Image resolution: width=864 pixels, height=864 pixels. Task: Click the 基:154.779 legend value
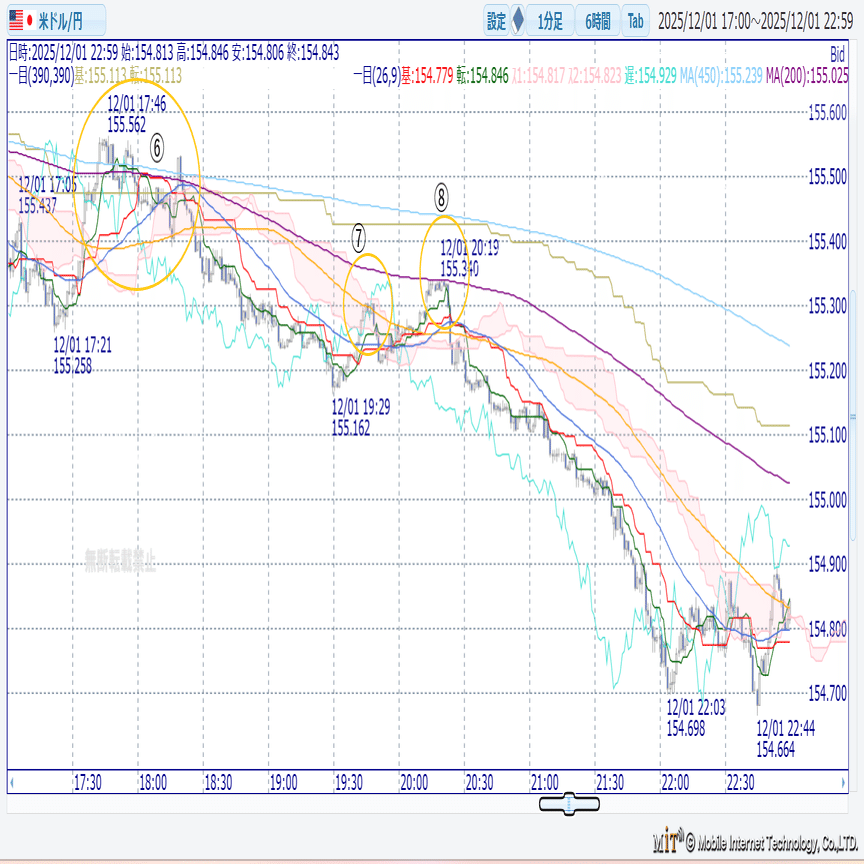click(427, 76)
